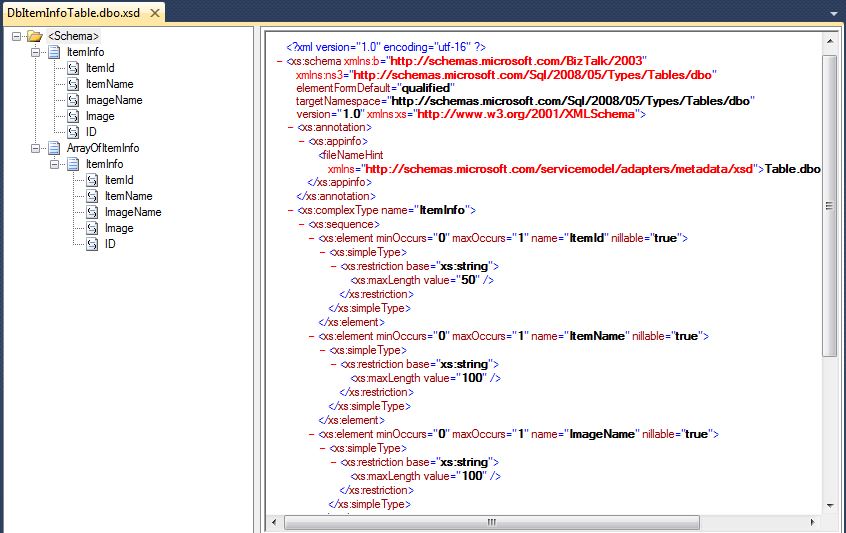Select the <Schema> tree label
Image resolution: width=846 pixels, height=533 pixels.
73,36
